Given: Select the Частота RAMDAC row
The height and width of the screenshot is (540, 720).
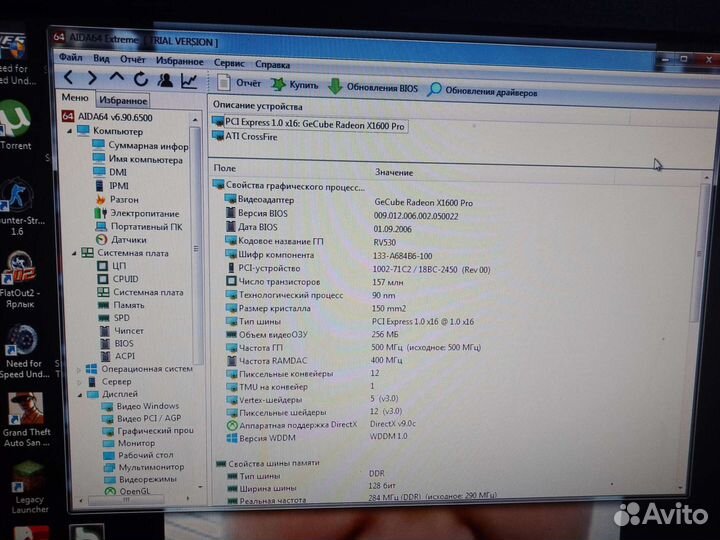Looking at the screenshot, I should [x=314, y=360].
